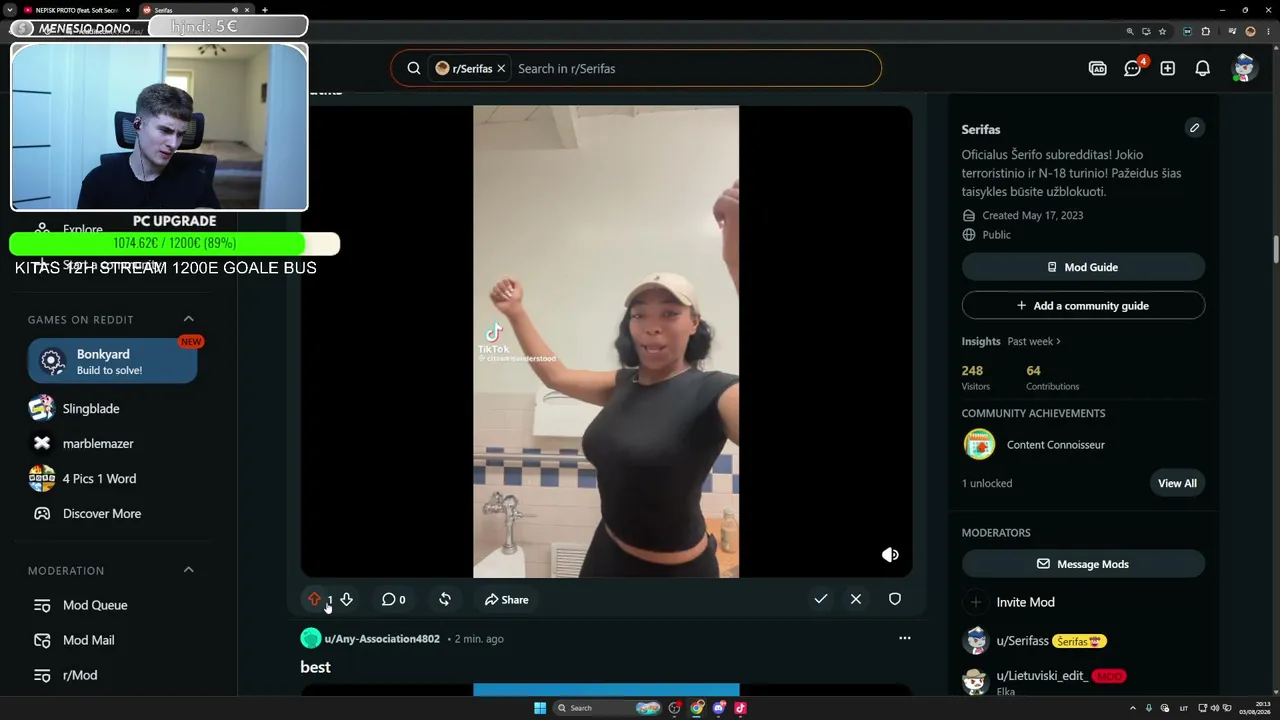Viewport: 1280px width, 720px height.
Task: Open Chrome from the taskbar
Action: click(x=697, y=708)
